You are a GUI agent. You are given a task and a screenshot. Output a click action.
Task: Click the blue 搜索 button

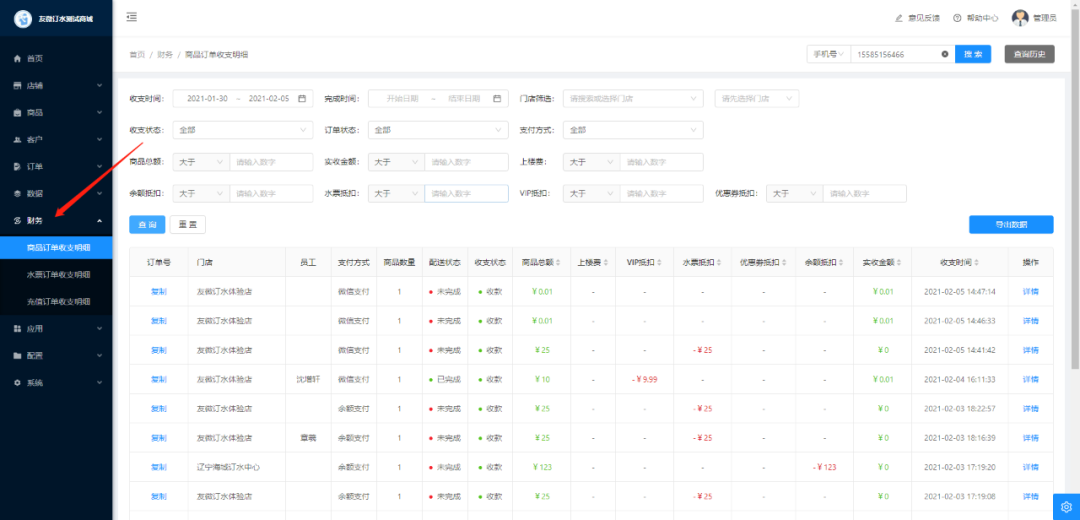pos(973,54)
